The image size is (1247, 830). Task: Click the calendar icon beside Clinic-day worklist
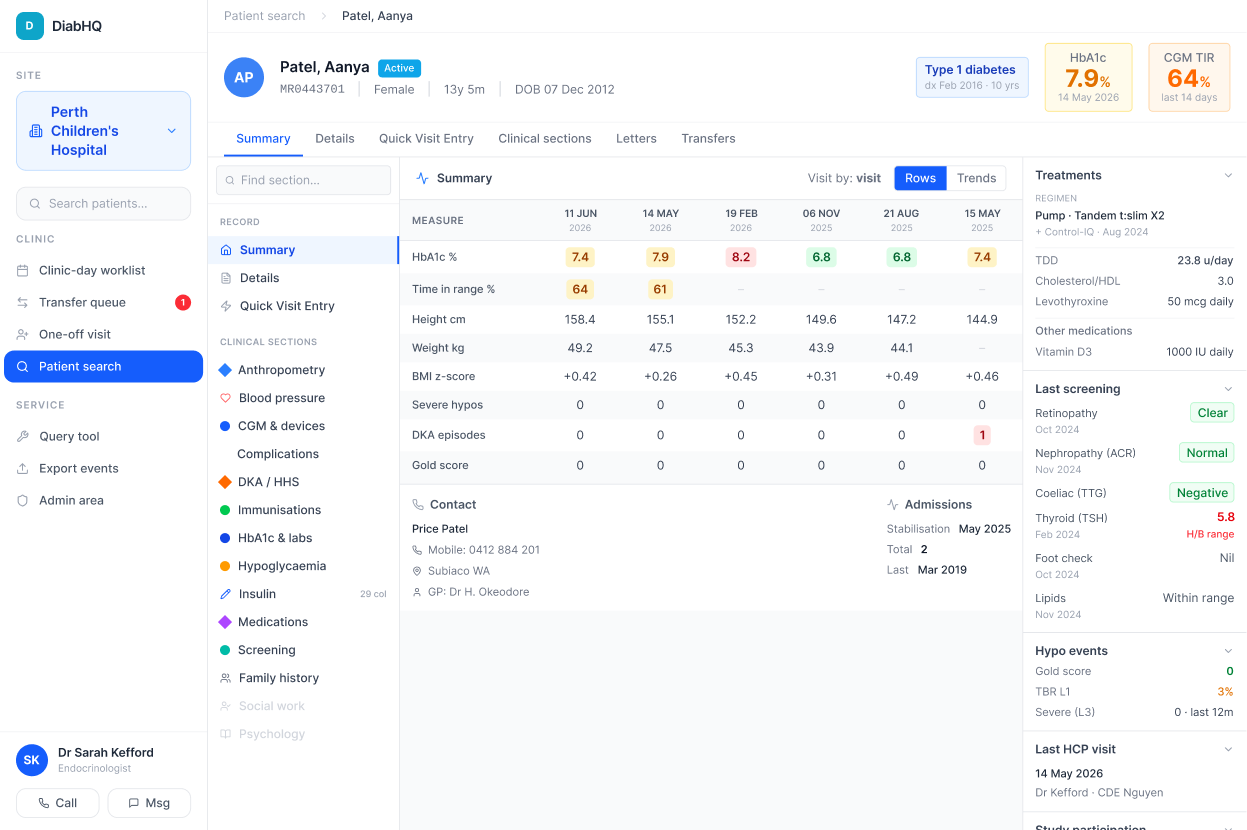[23, 270]
